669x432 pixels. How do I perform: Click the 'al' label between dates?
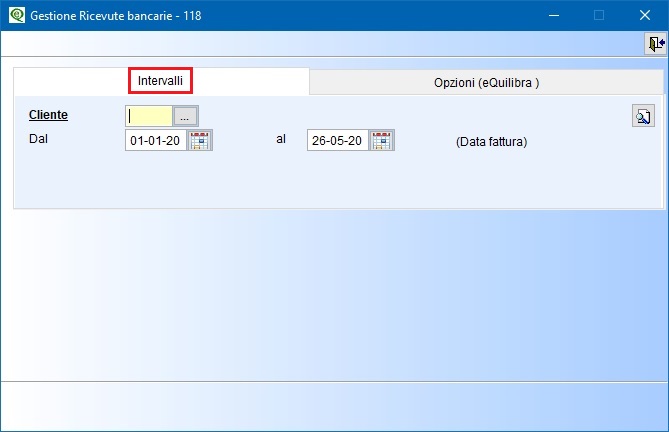[x=281, y=139]
